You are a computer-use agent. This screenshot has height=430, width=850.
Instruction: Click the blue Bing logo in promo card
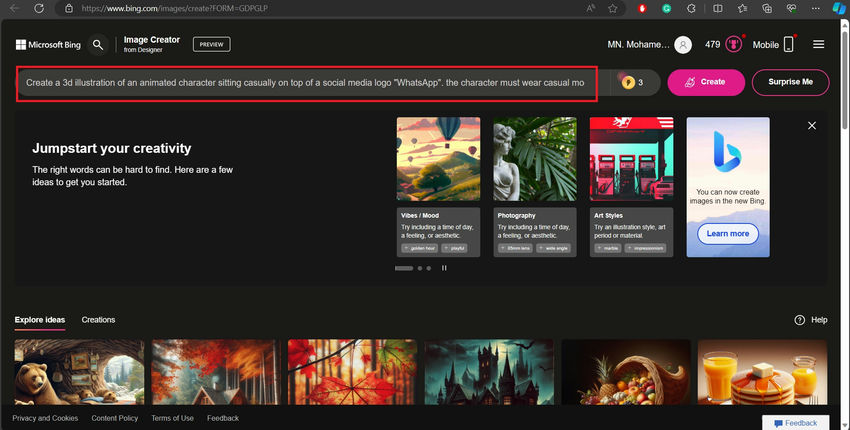(727, 152)
